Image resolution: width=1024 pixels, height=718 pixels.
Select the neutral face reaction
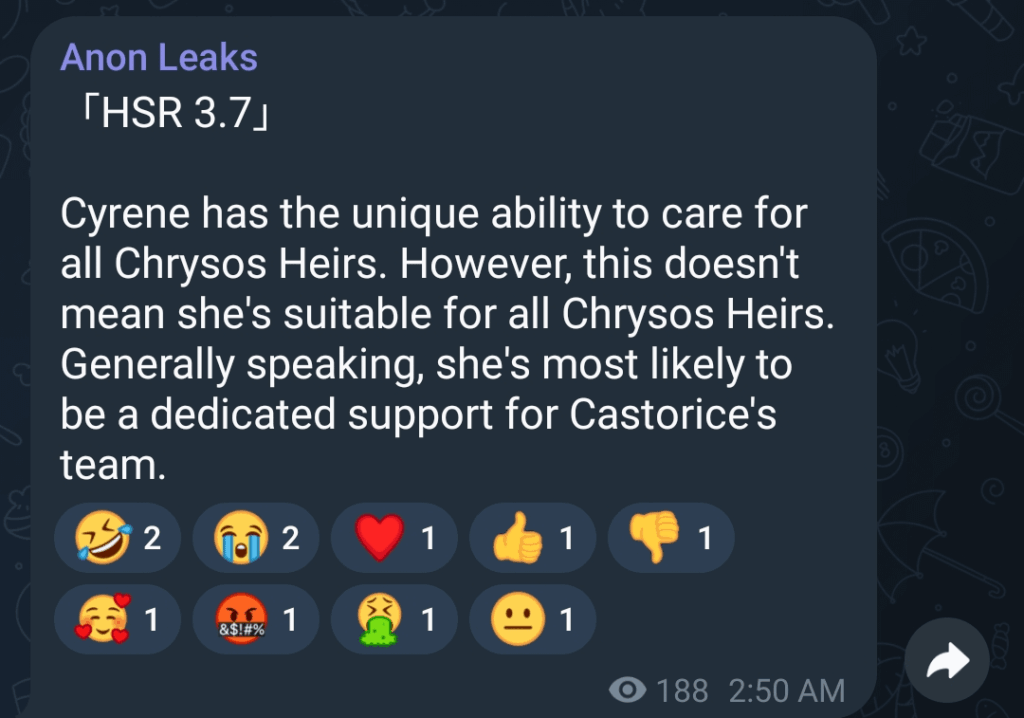531,618
